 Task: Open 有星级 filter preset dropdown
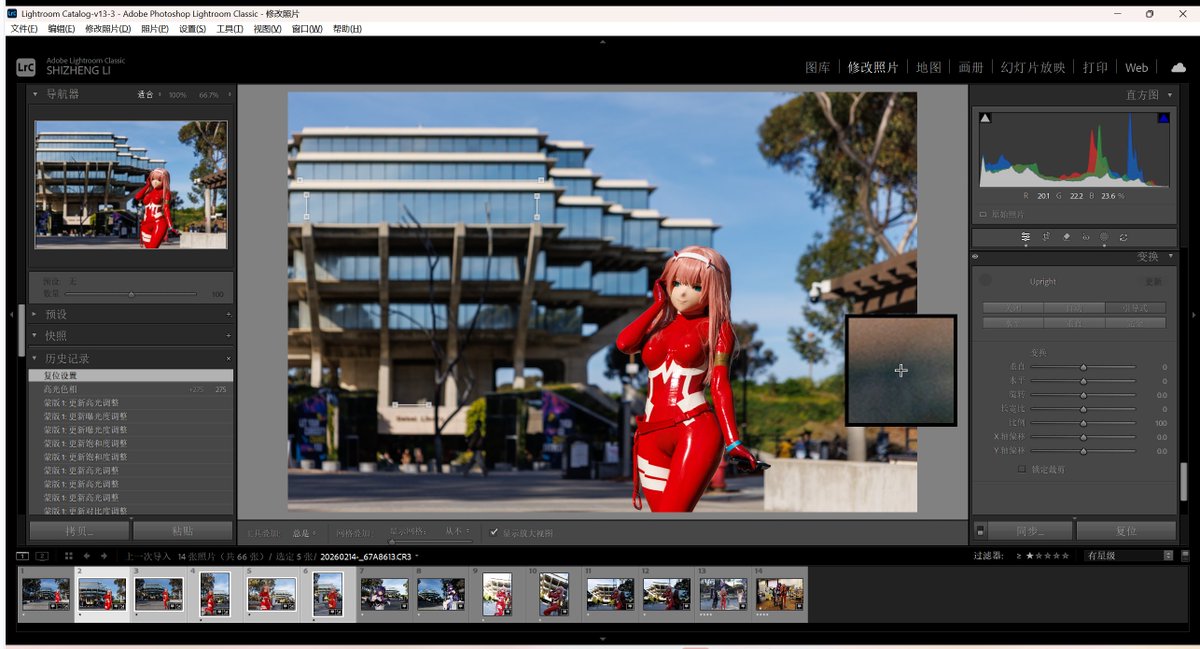(1129, 555)
